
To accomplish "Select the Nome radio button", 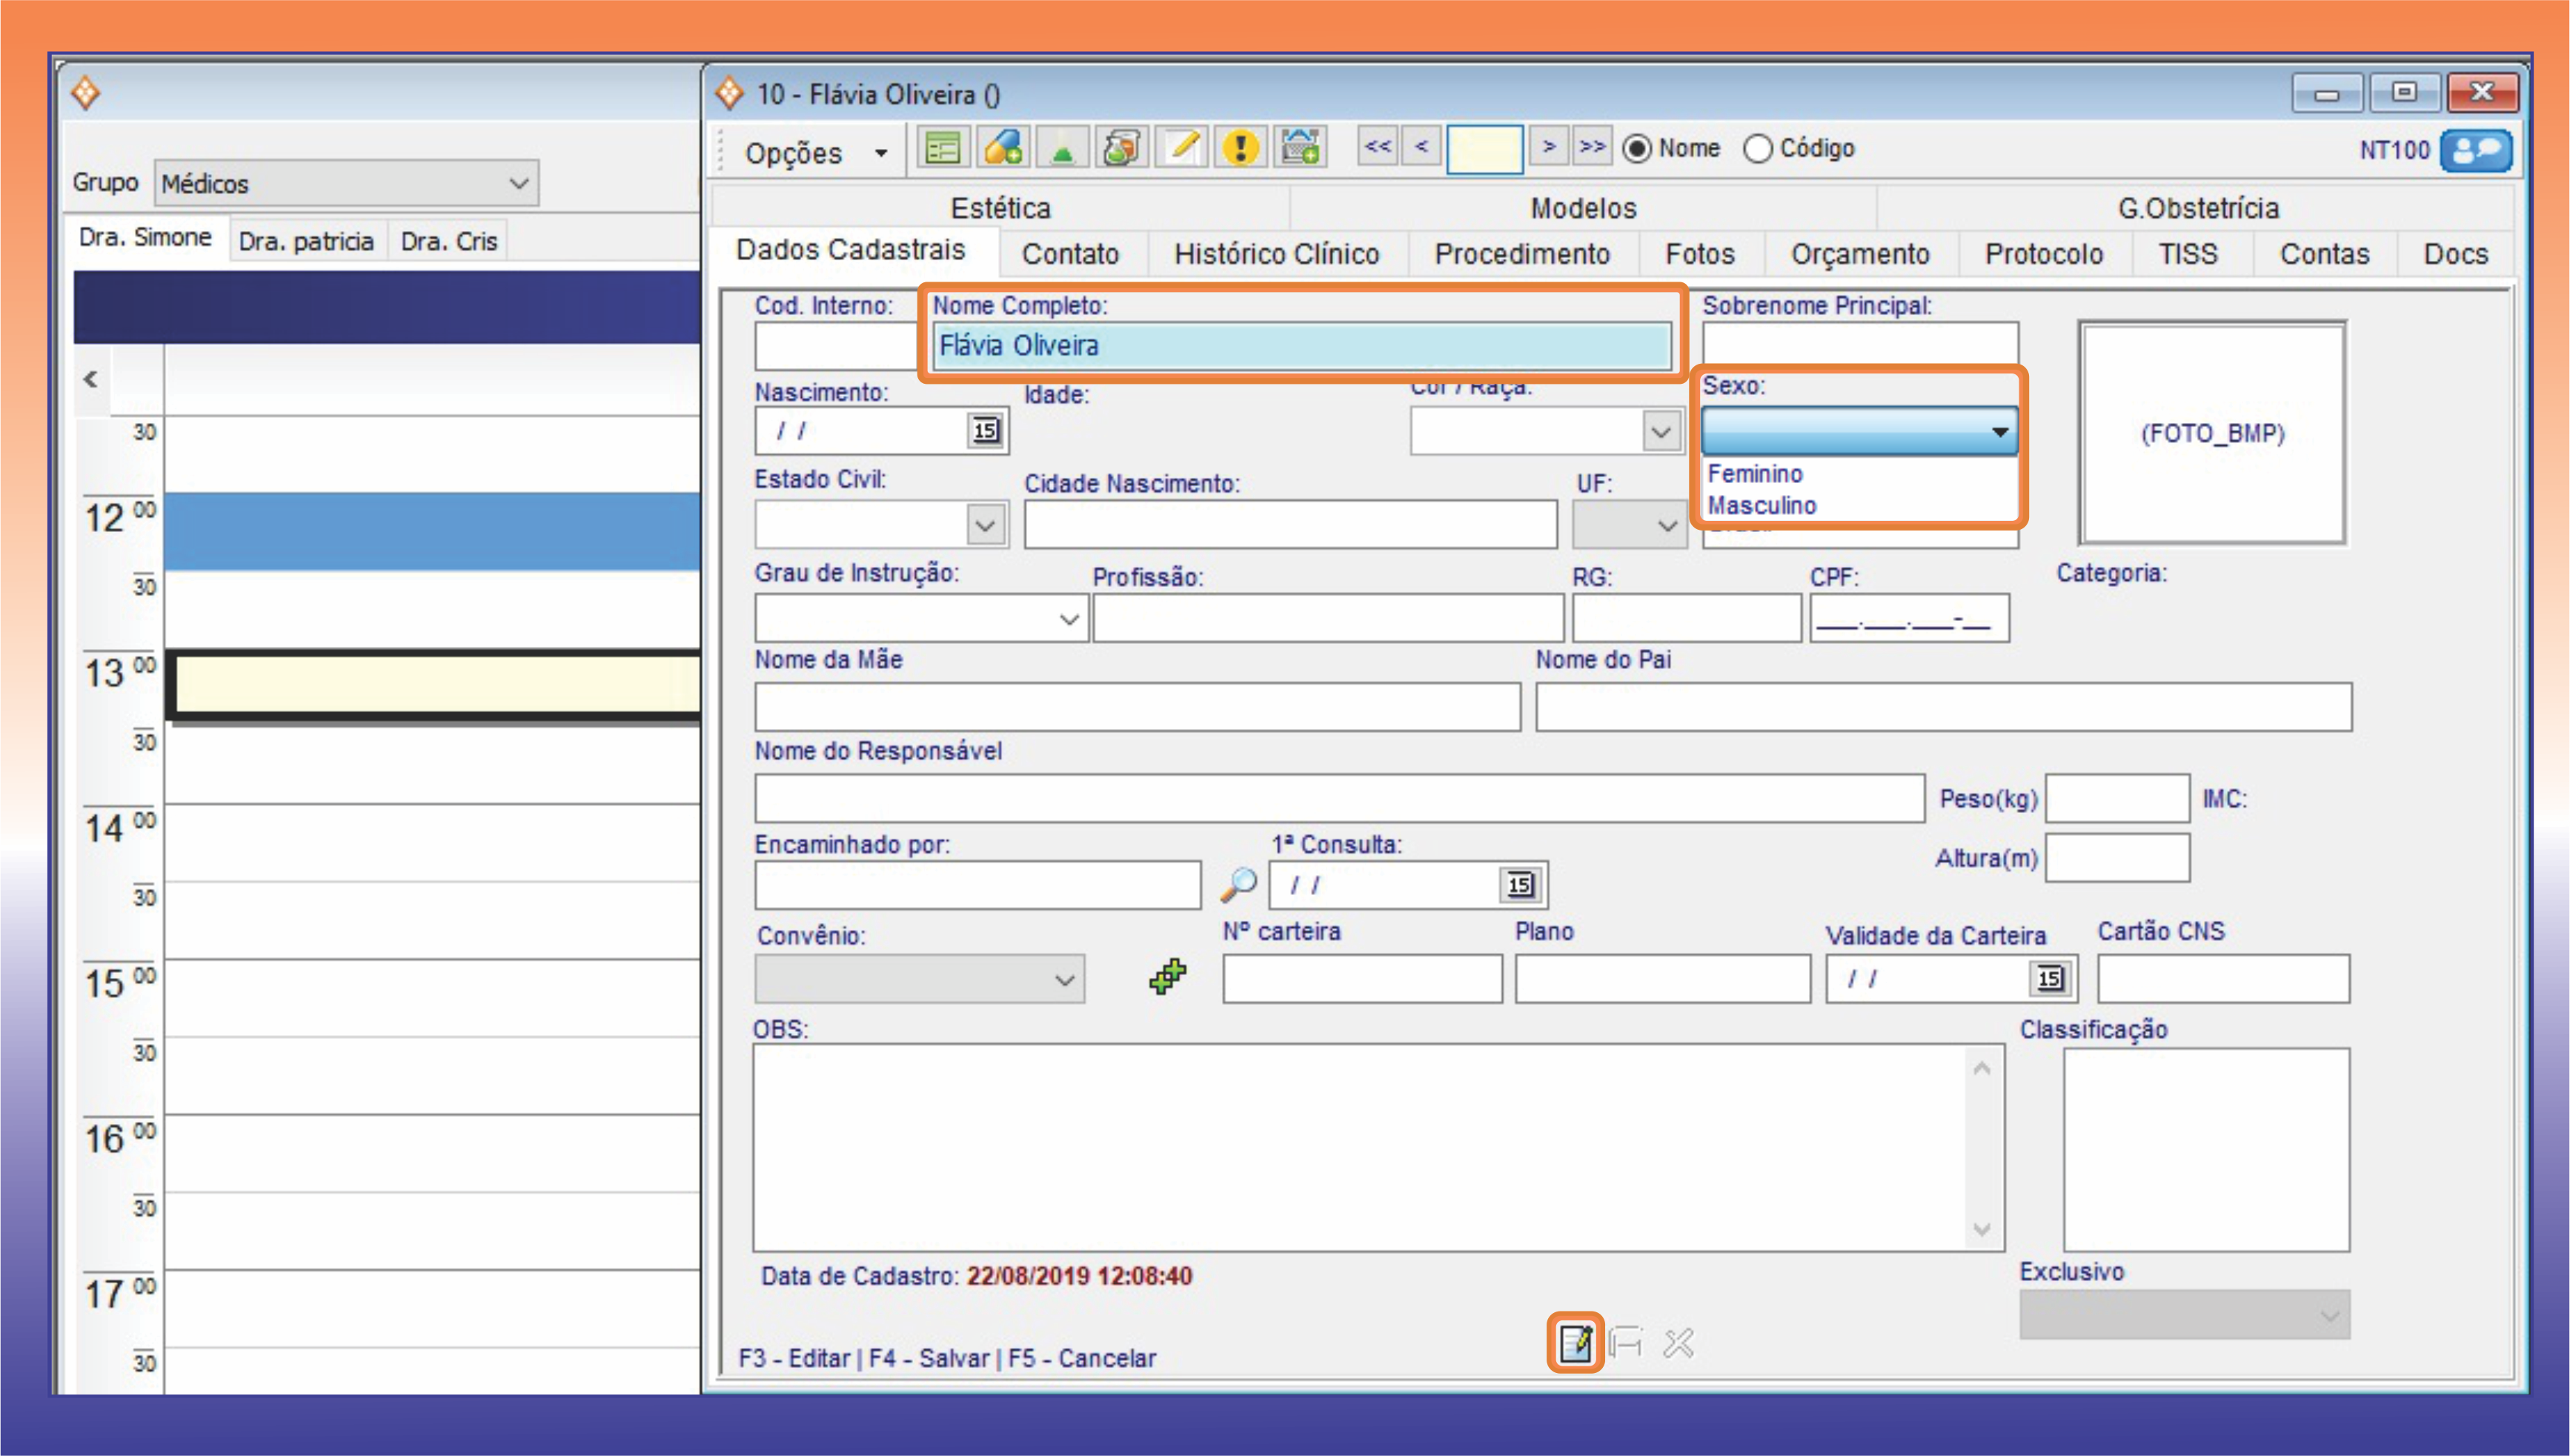I will click(1637, 149).
